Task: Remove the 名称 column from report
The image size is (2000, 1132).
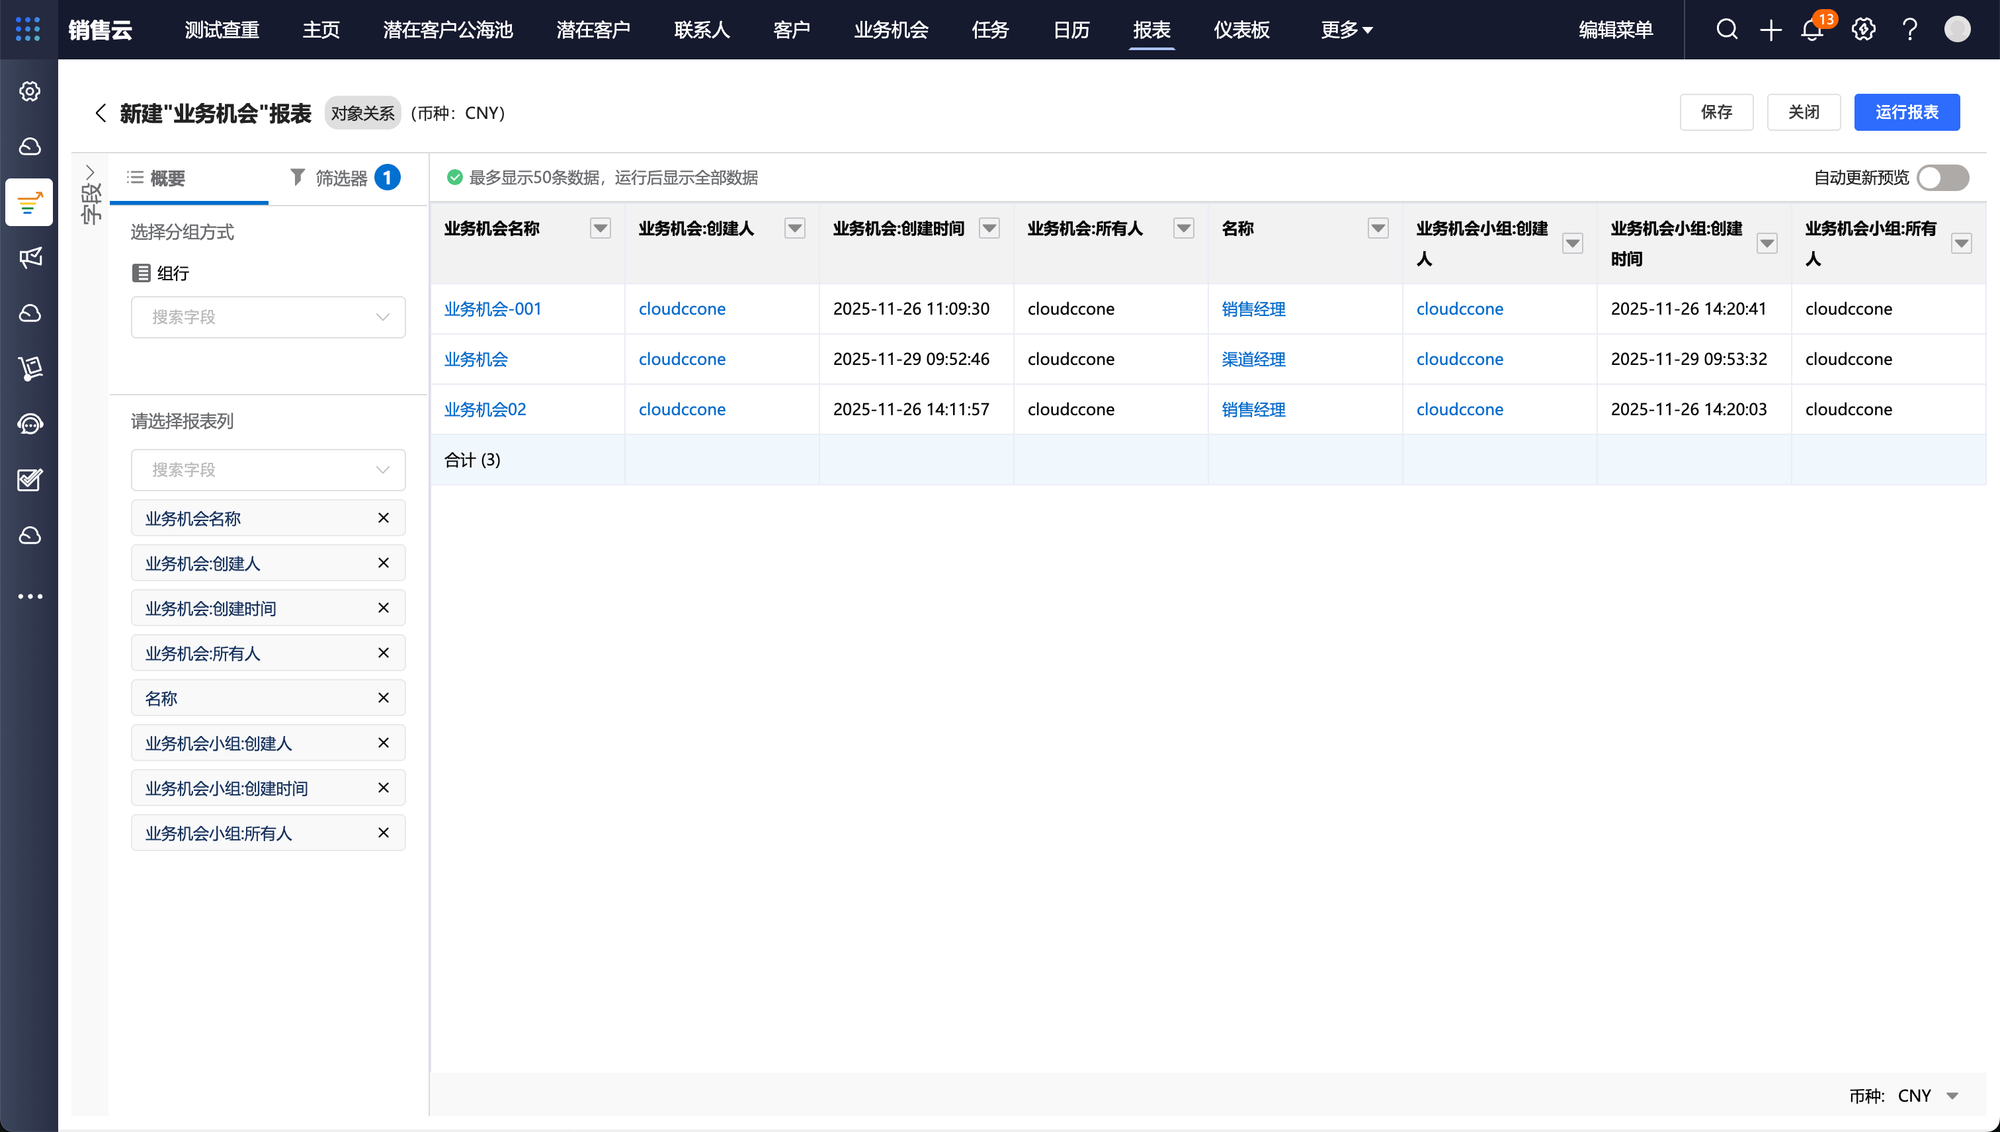Action: click(x=383, y=698)
